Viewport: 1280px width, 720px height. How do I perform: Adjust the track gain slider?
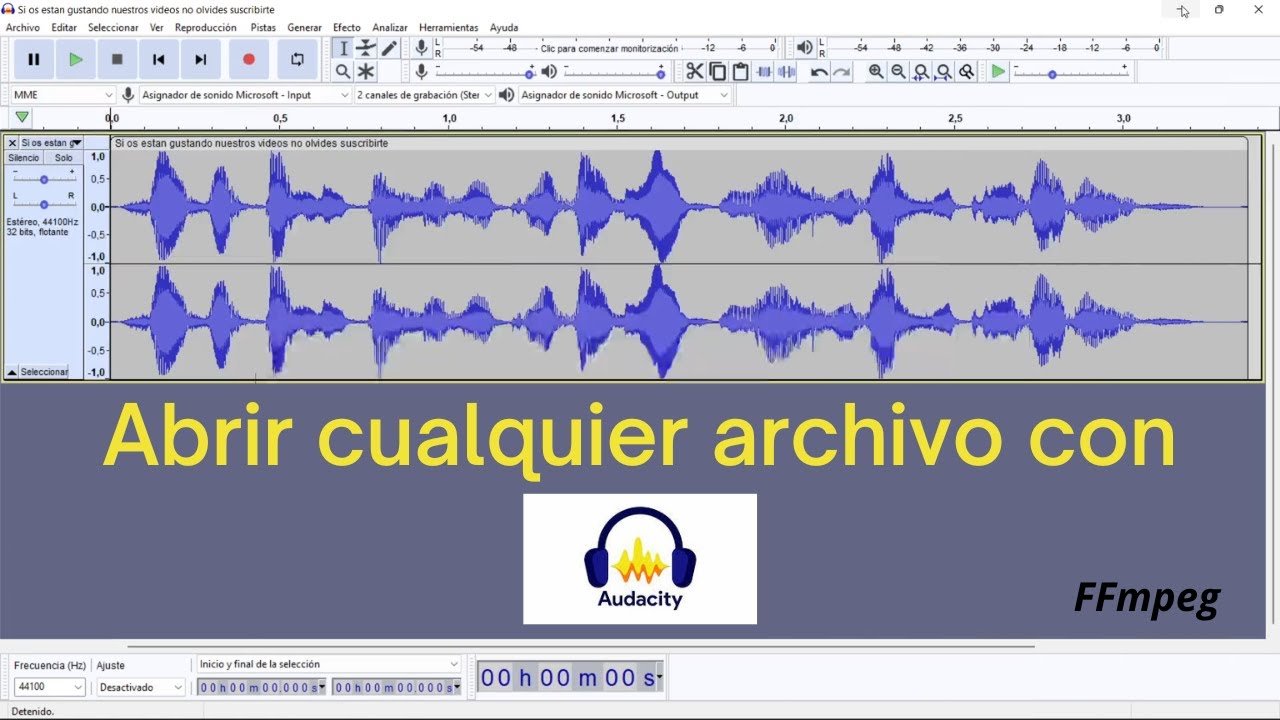pos(44,178)
